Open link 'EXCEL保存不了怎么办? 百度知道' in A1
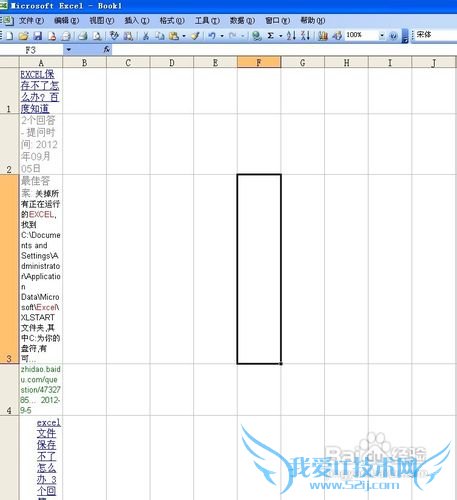This screenshot has width=457, height=500. point(40,91)
